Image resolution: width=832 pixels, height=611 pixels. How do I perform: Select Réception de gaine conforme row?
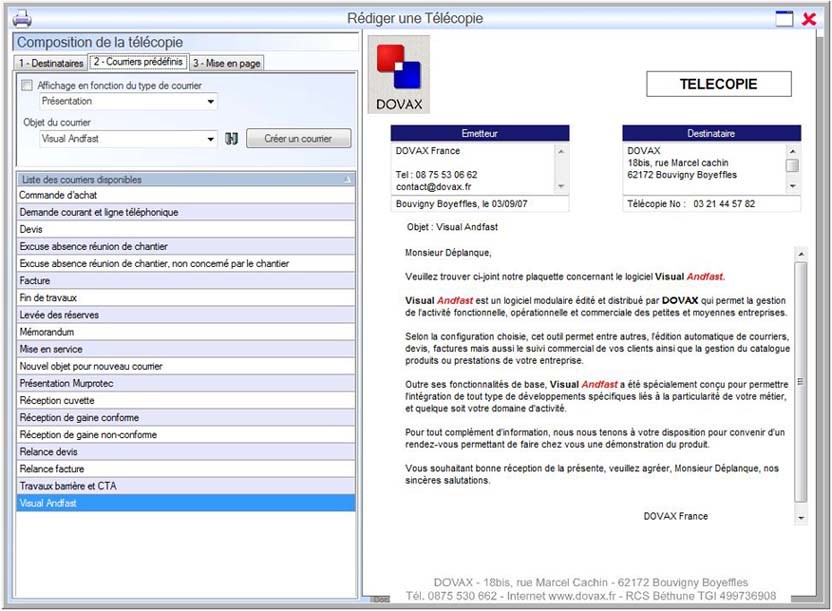coord(186,417)
